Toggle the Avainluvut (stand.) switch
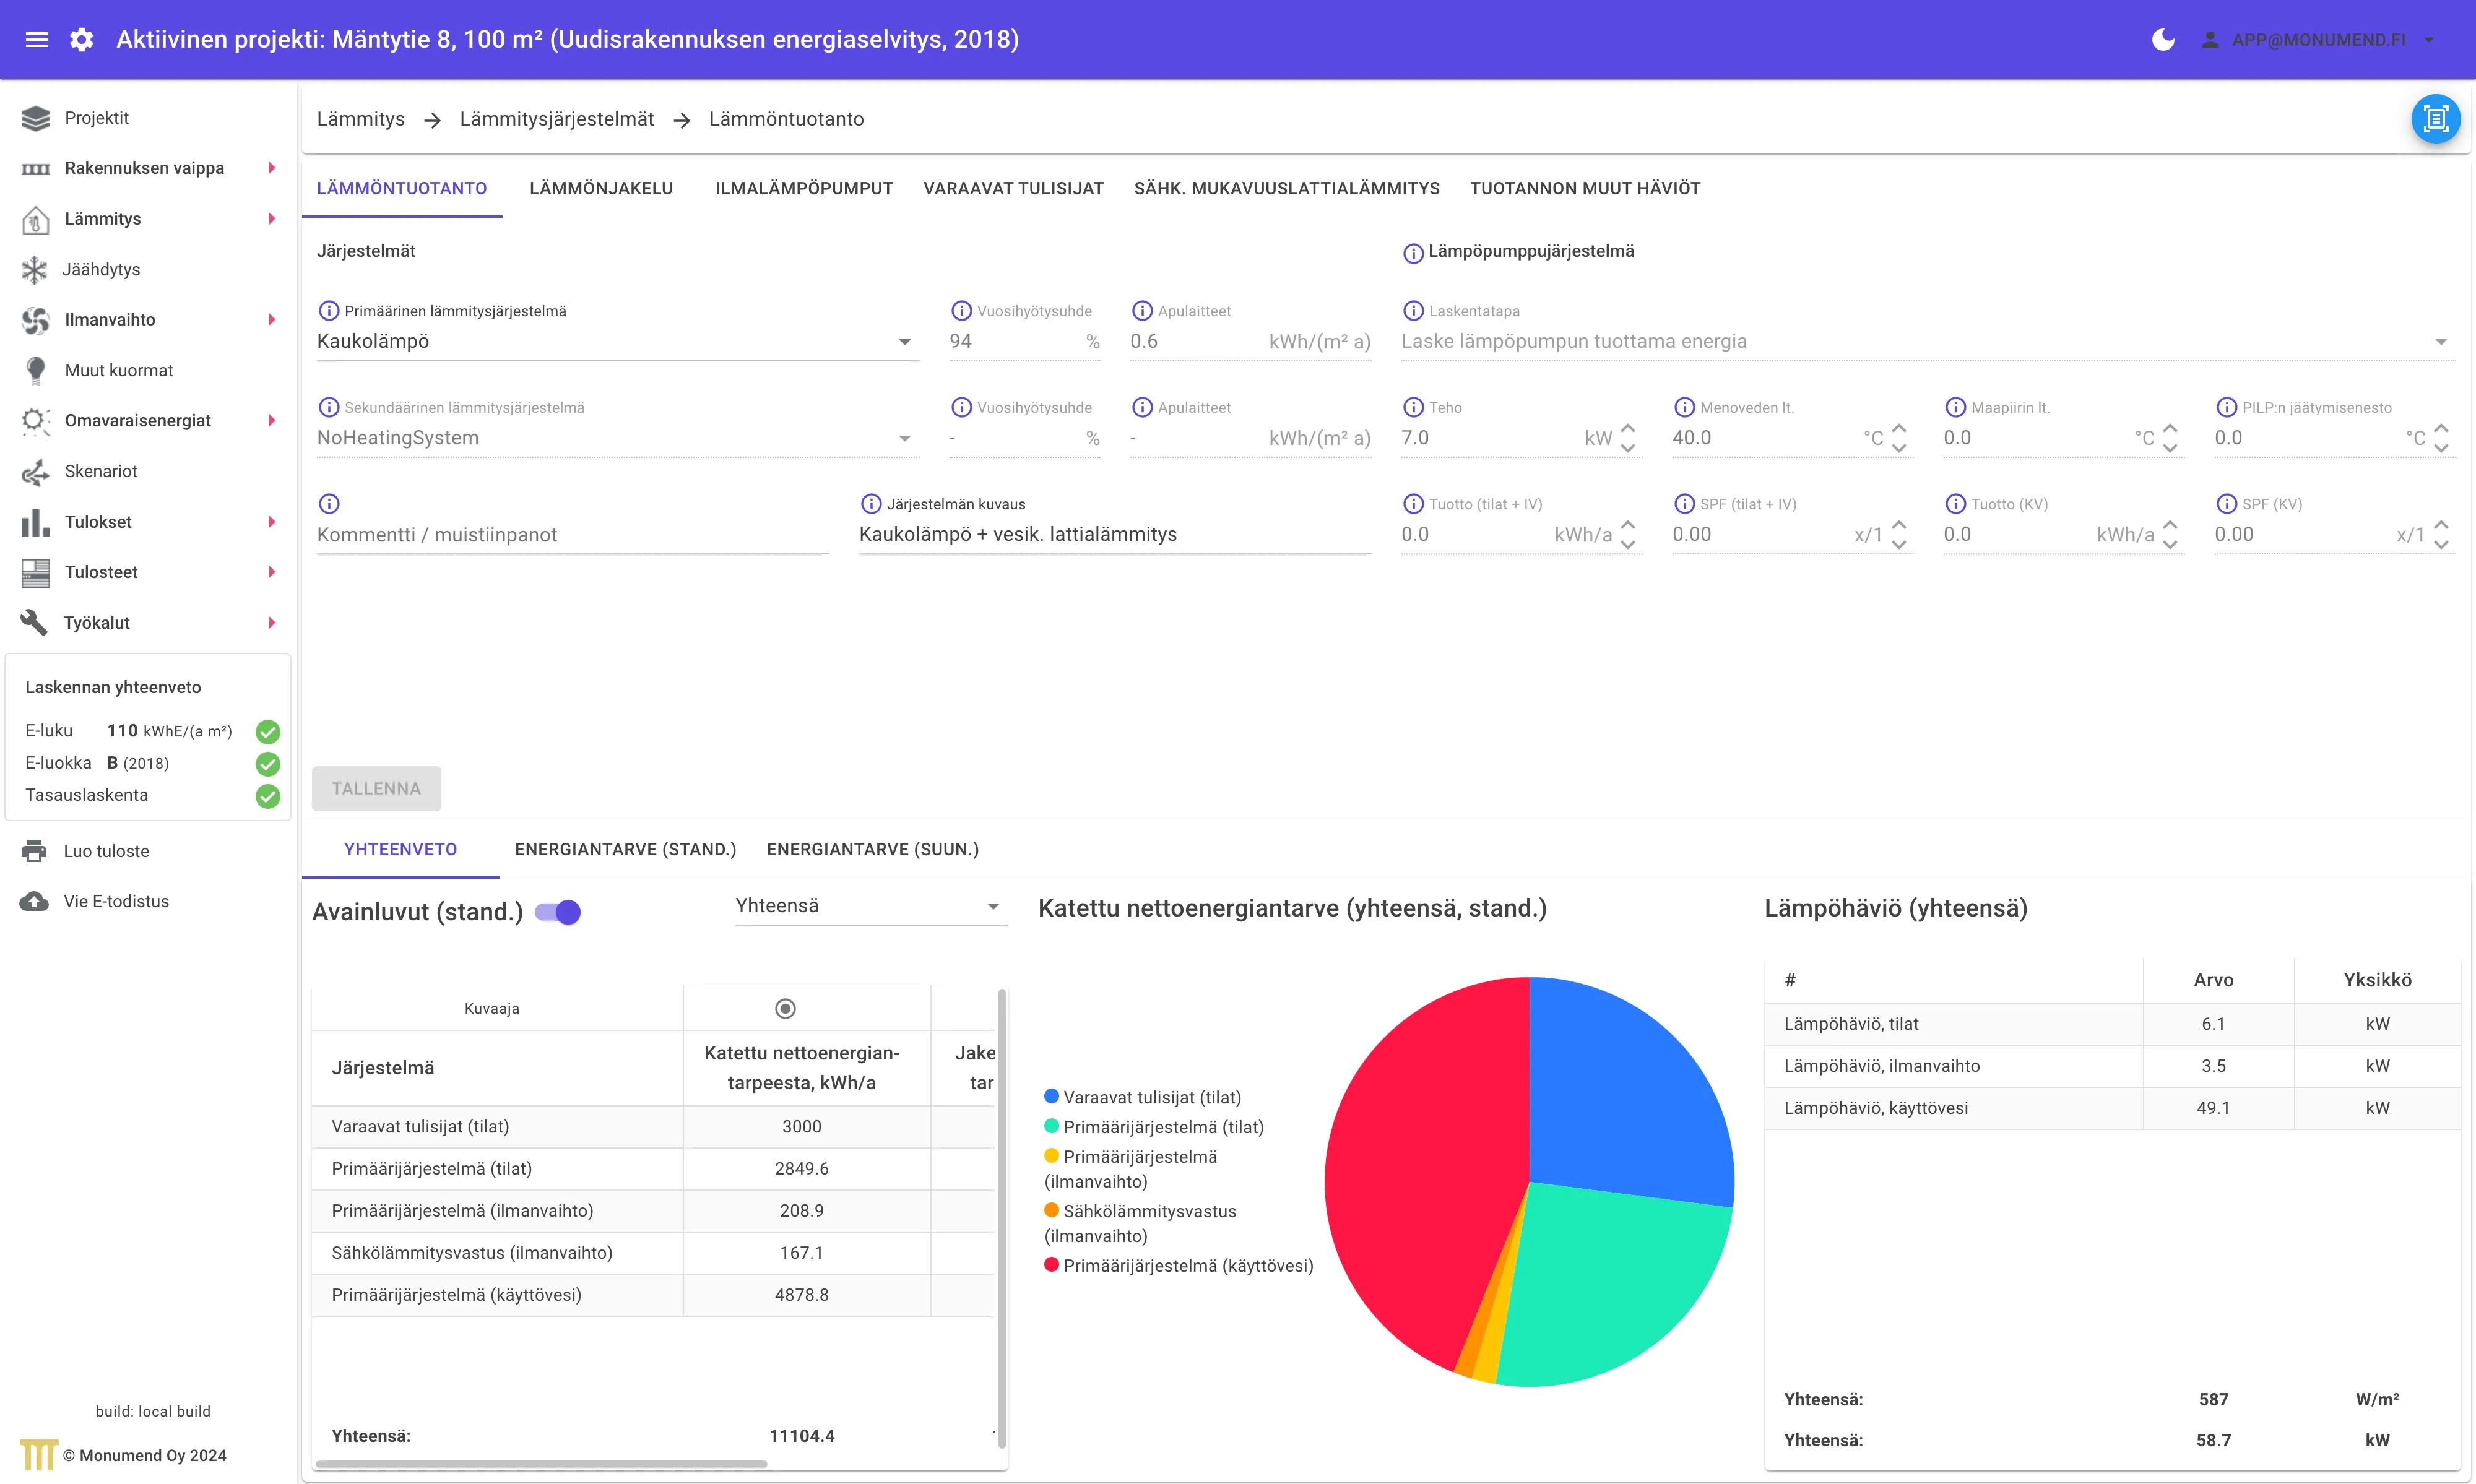Viewport: 2476px width, 1484px height. [558, 912]
